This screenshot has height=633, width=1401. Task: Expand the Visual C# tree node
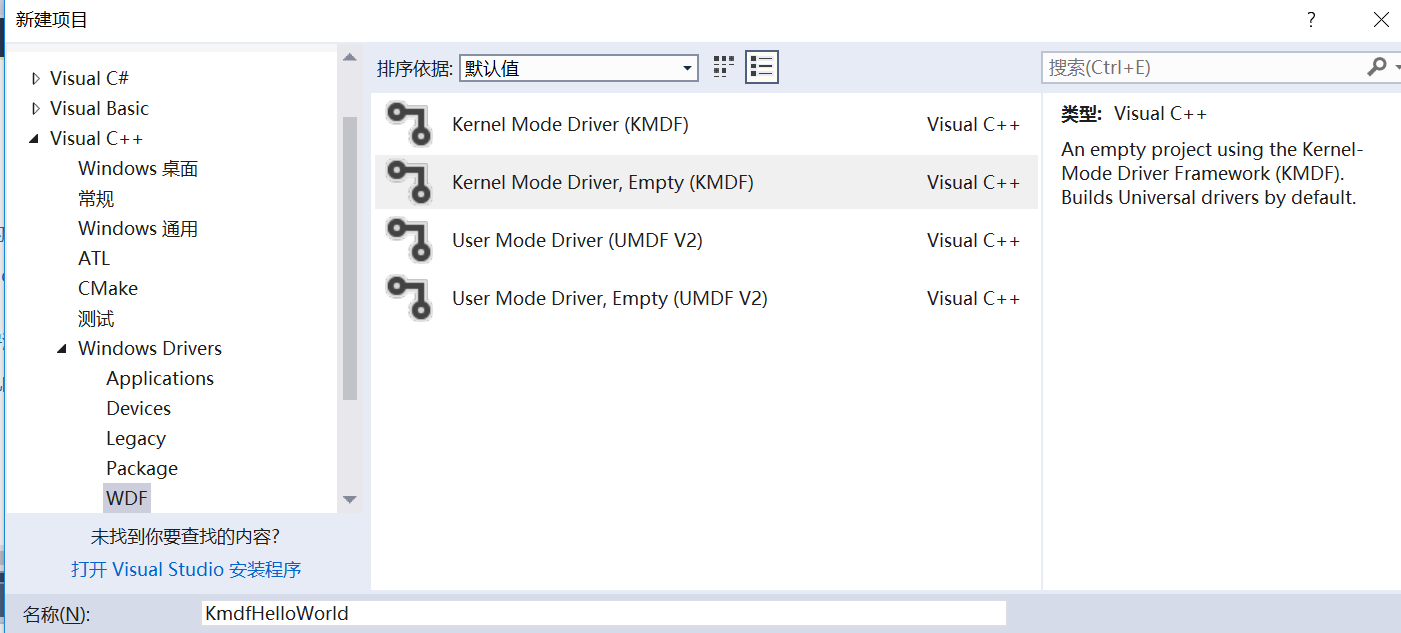coord(36,79)
